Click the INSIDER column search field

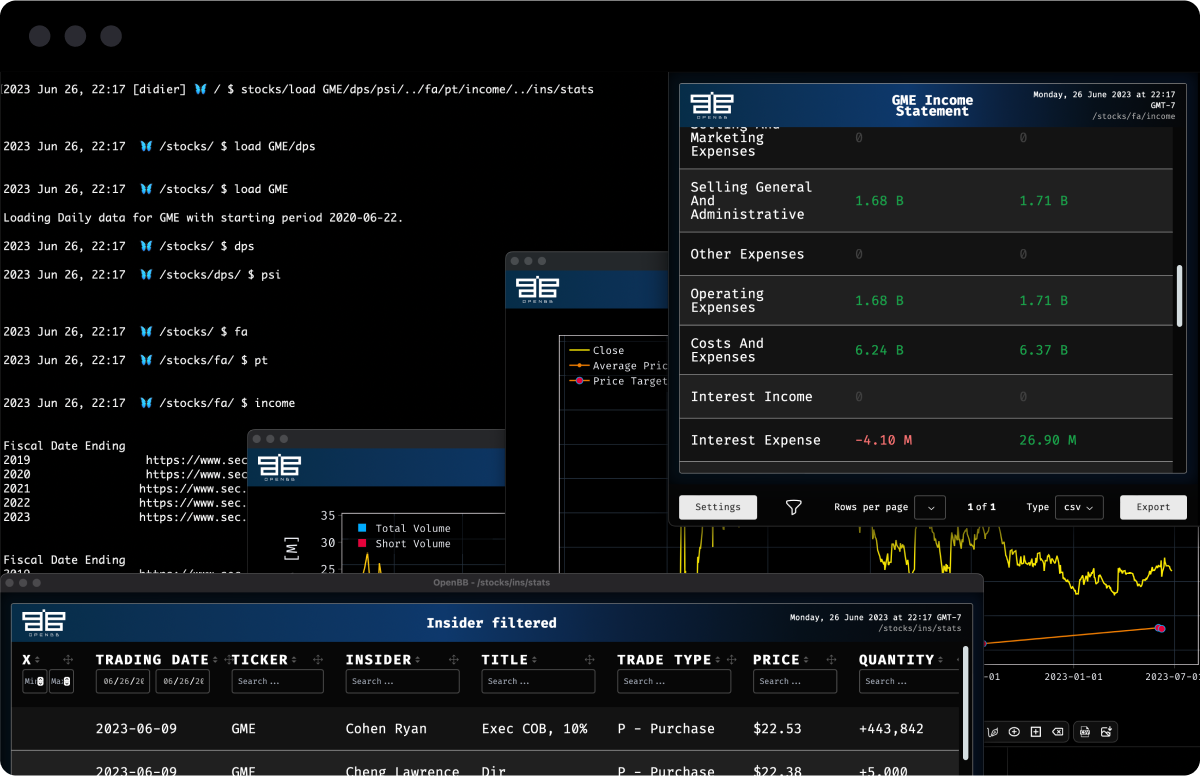click(402, 681)
